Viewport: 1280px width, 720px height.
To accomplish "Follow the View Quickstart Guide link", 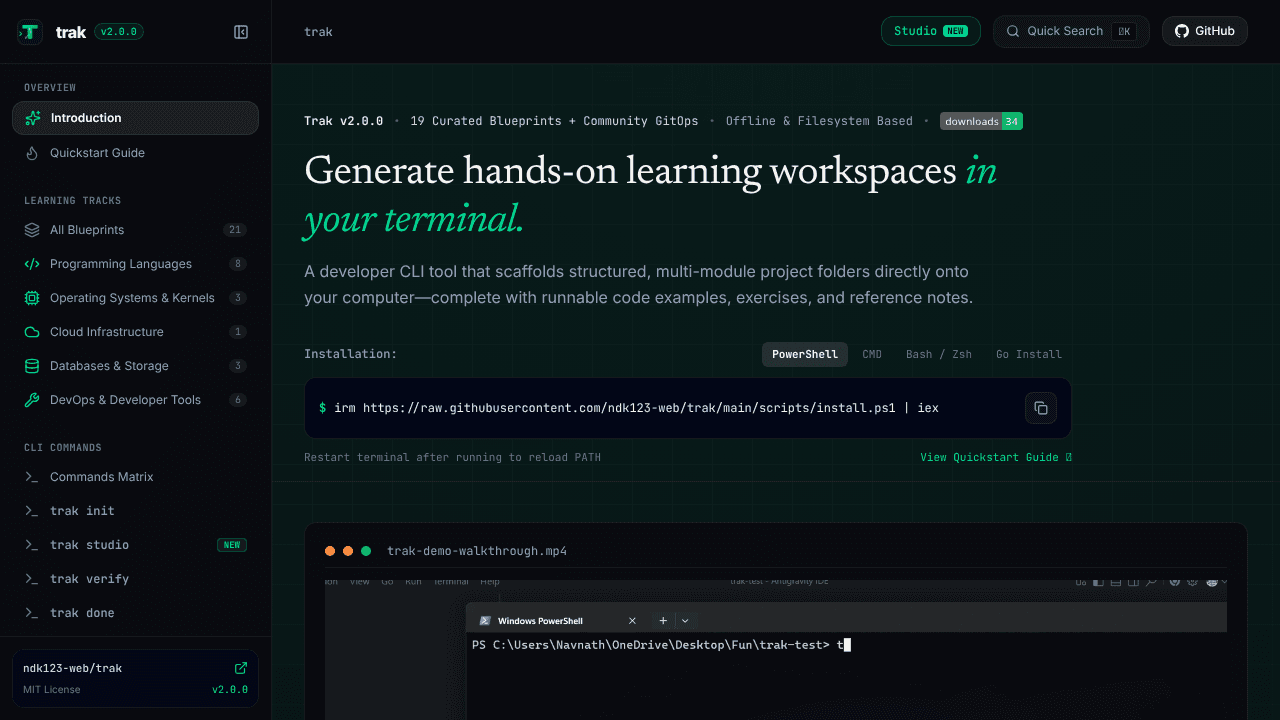I will tap(996, 457).
